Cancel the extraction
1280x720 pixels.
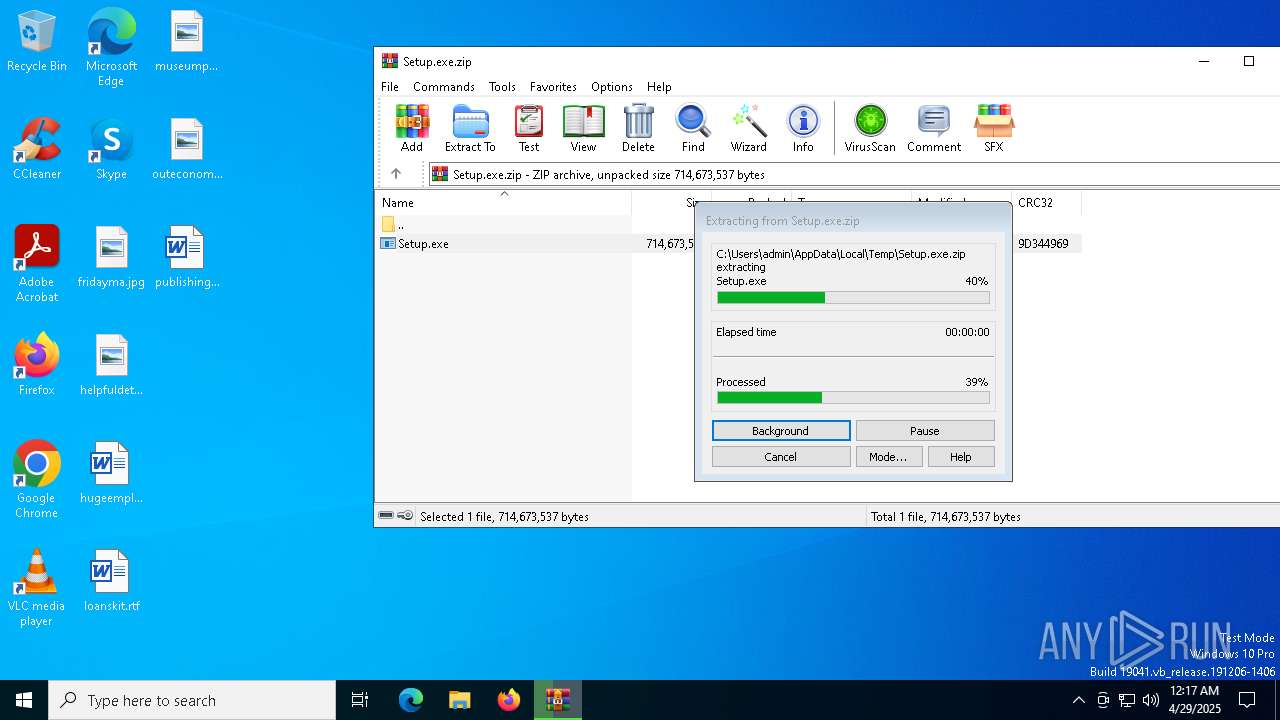coord(781,457)
